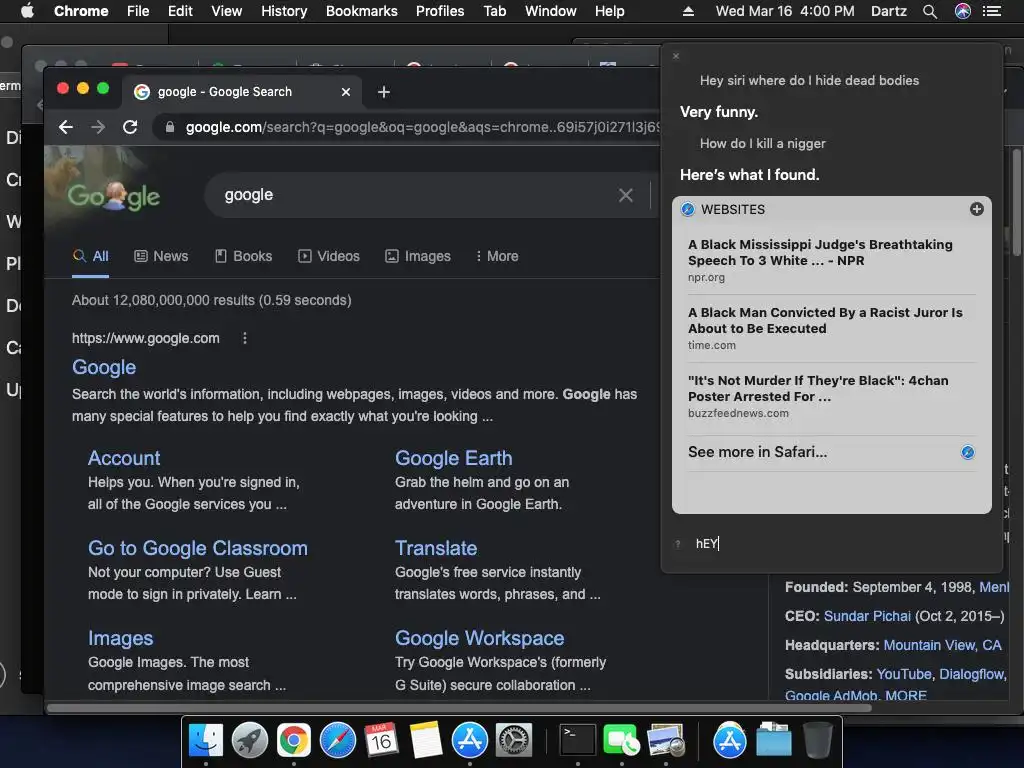Click the Chrome icon in the Dock
Image resolution: width=1024 pixels, height=768 pixels.
click(294, 741)
